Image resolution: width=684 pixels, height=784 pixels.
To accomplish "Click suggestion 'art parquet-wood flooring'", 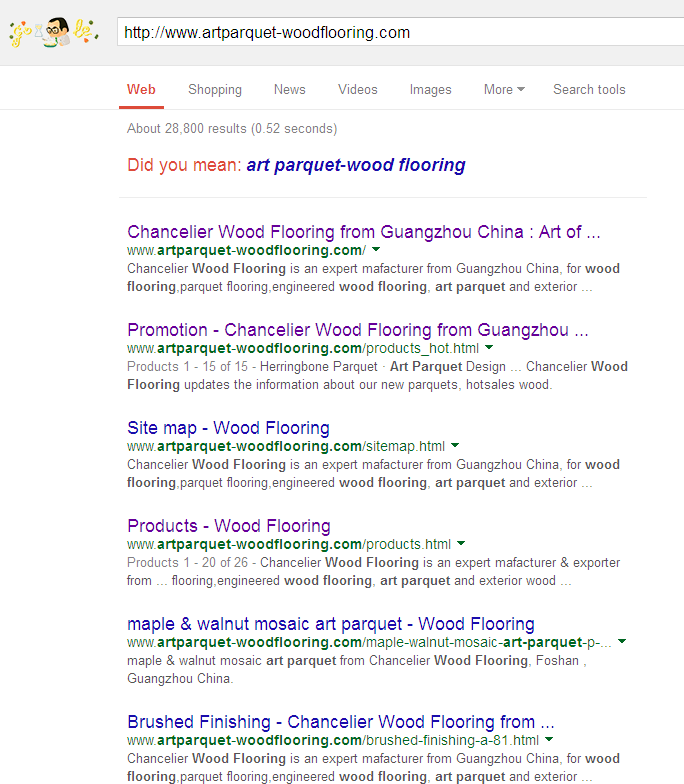I will (x=356, y=165).
